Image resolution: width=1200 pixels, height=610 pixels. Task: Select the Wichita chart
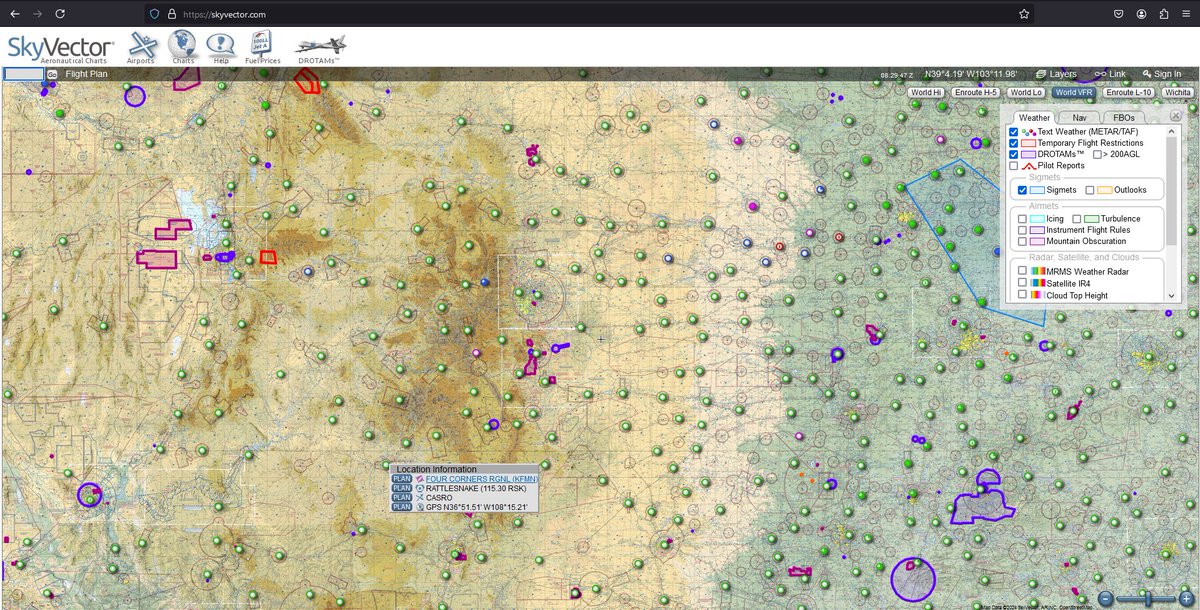pos(1178,92)
